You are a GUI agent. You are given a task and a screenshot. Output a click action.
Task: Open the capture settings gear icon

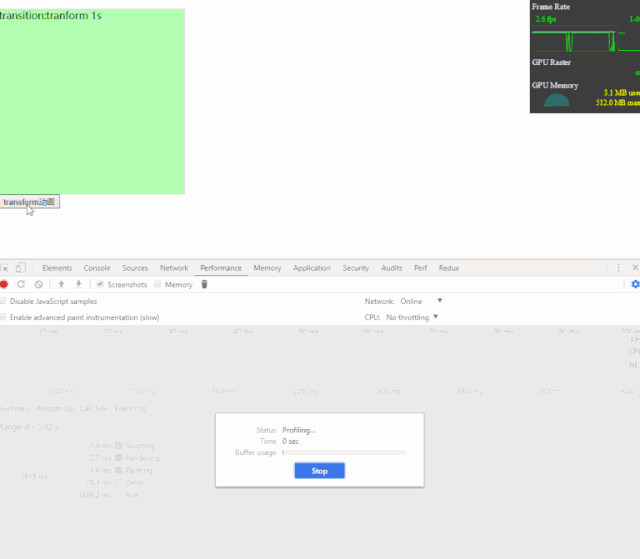[x=635, y=284]
